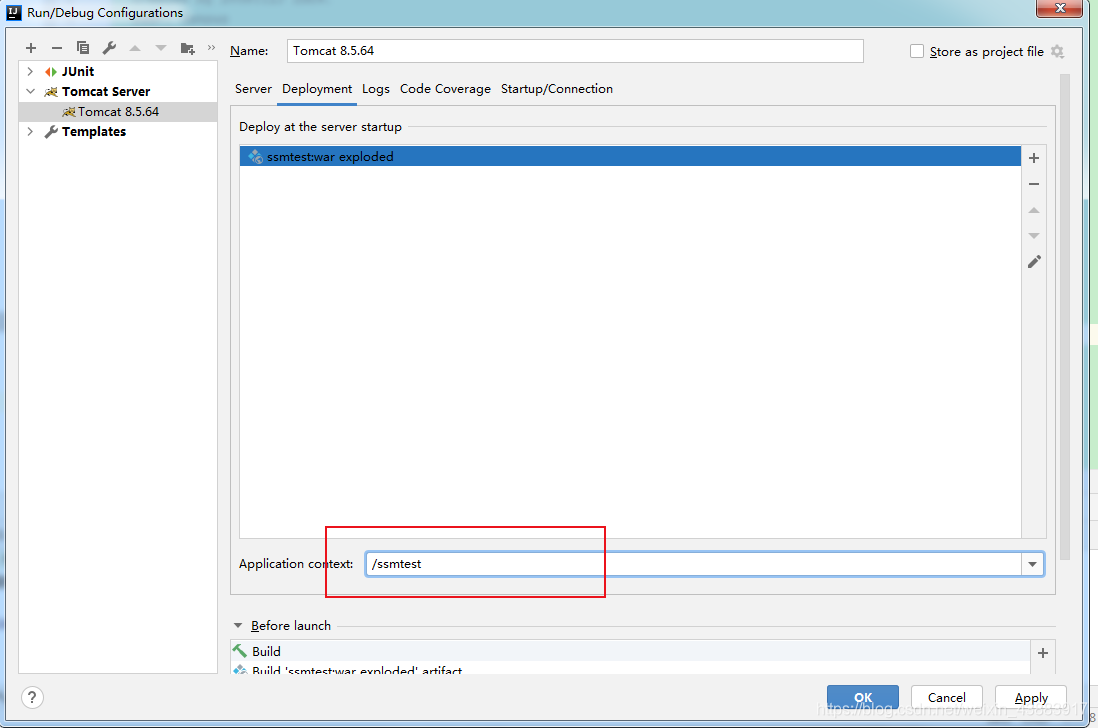Open gear settings beside Store as project file

pyautogui.click(x=1057, y=52)
